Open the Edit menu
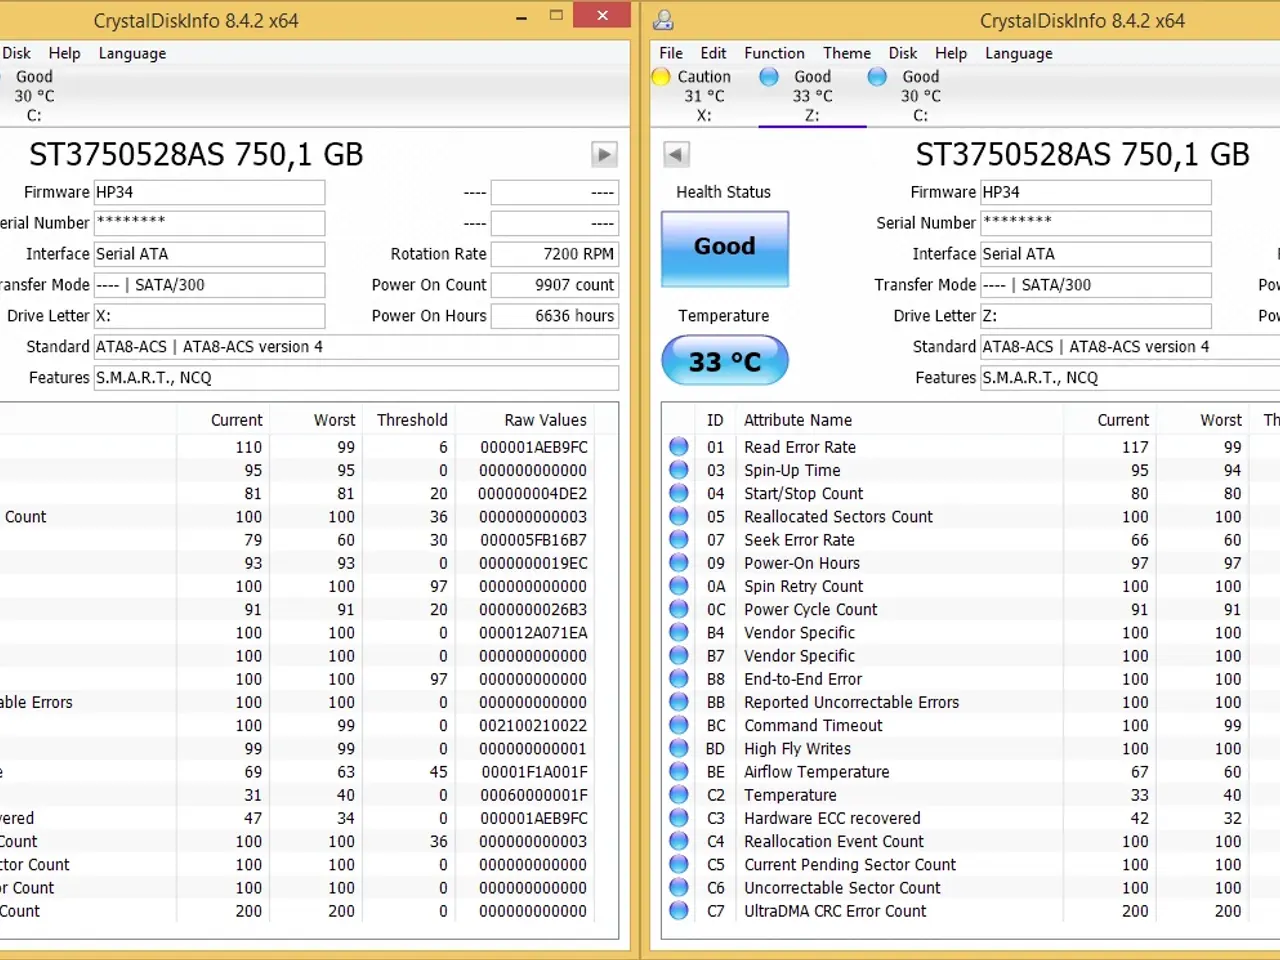The width and height of the screenshot is (1280, 960). coord(713,53)
